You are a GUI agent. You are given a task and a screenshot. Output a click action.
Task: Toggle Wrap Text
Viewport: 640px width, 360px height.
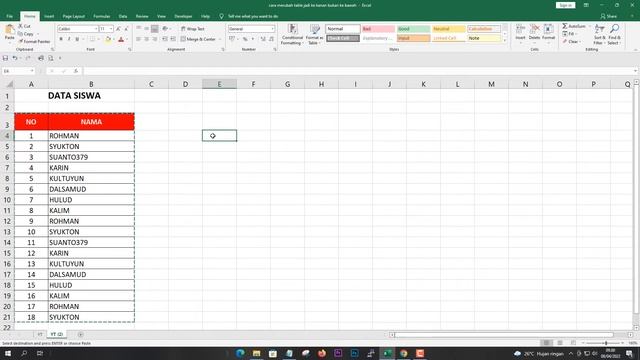pyautogui.click(x=193, y=29)
